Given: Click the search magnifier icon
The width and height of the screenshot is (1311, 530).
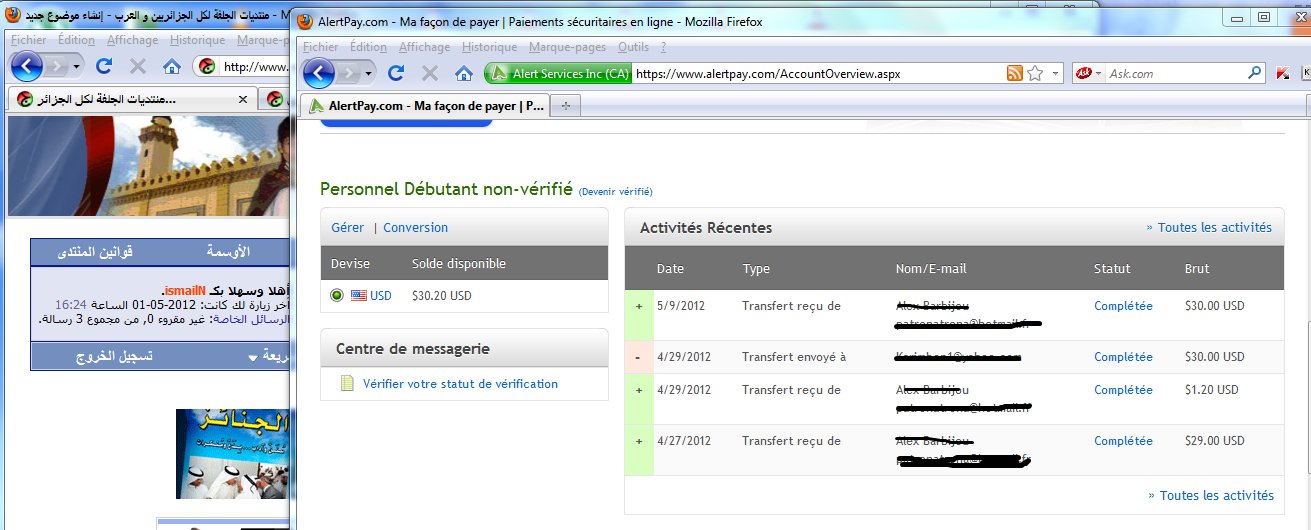Looking at the screenshot, I should (x=1256, y=73).
